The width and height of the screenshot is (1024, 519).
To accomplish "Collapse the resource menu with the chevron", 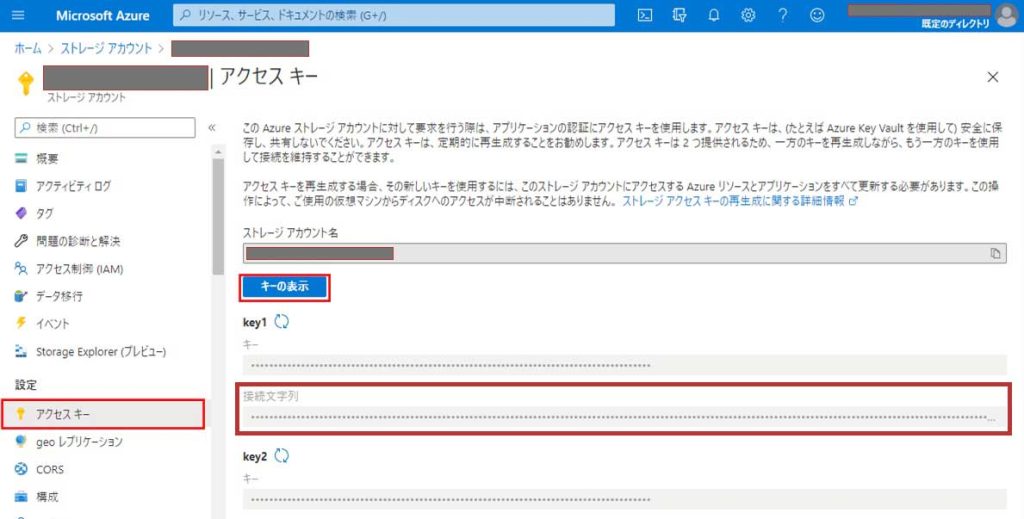I will 212,128.
